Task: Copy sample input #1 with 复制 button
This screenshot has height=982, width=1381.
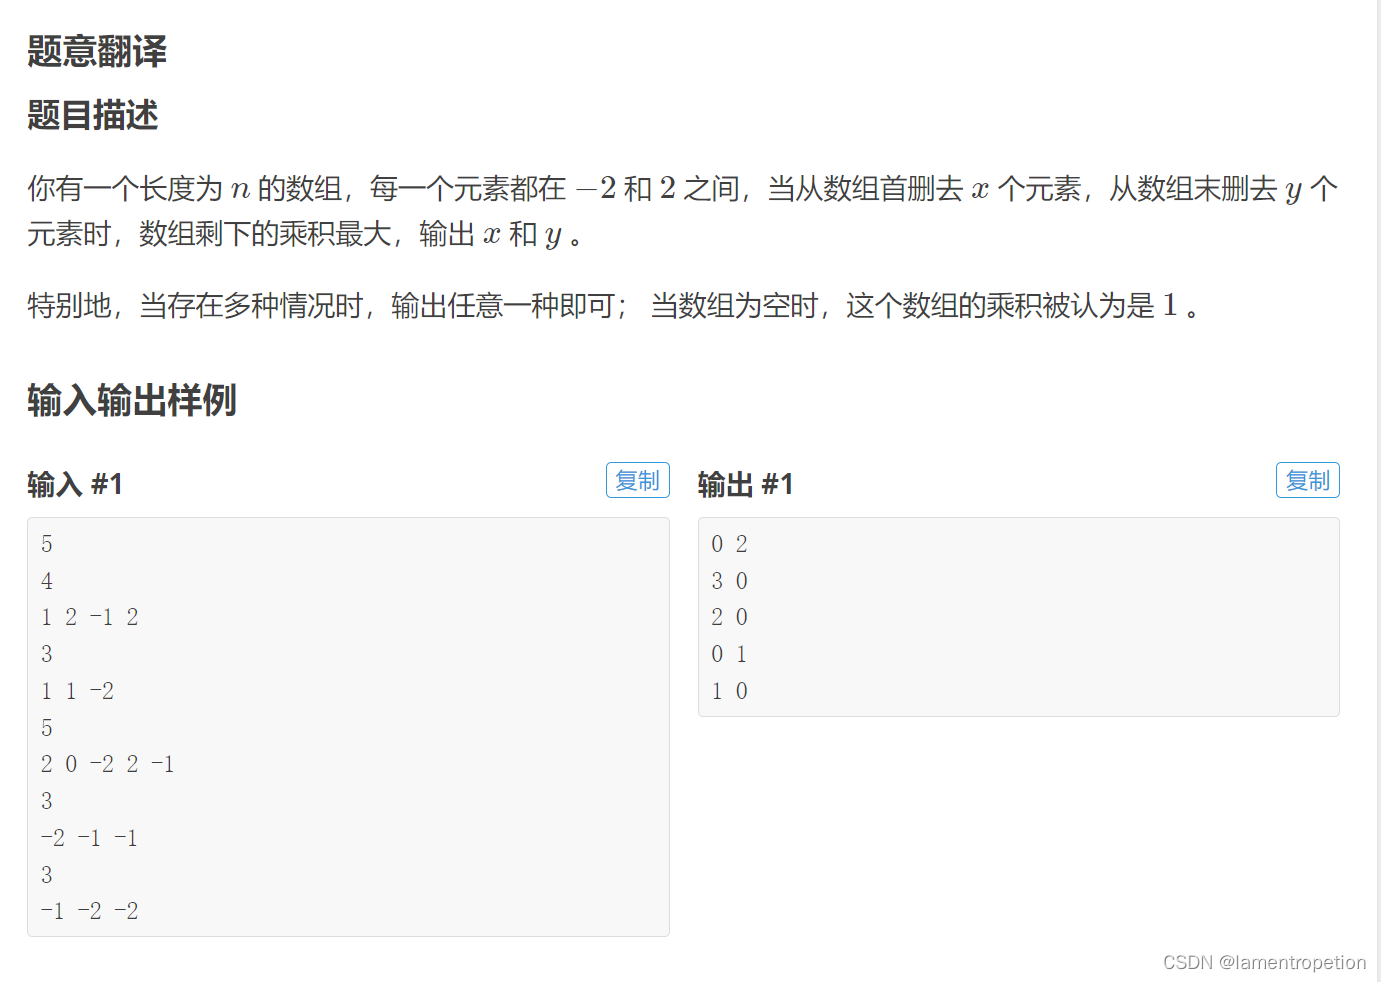Action: point(637,480)
